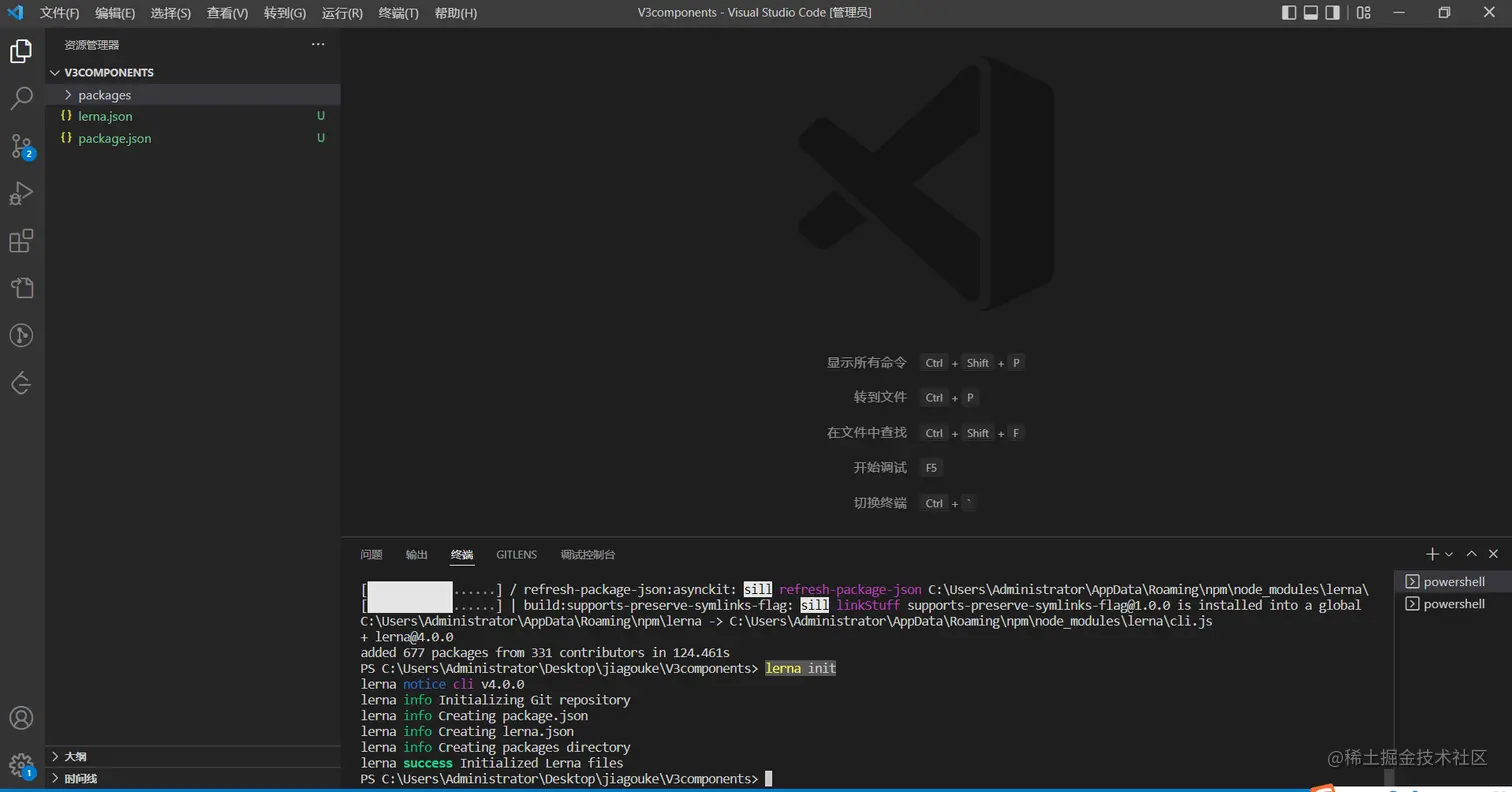Click 'Creating packages directory' terminal line
Screen dimensions: 1512x792
point(495,747)
